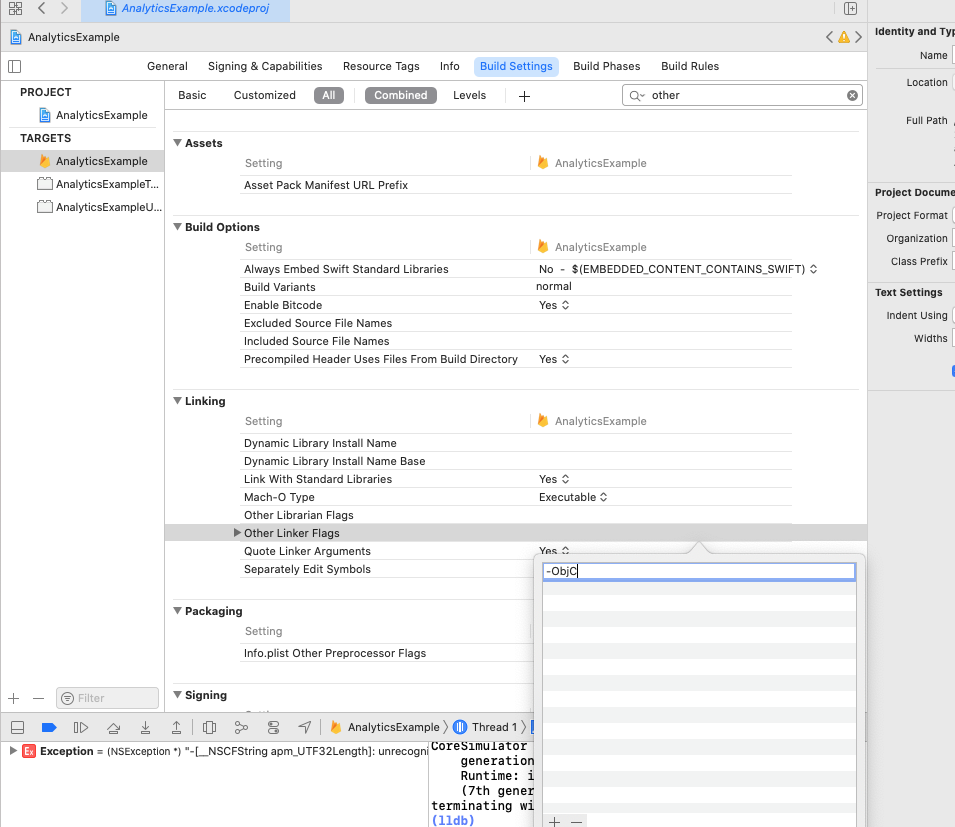Click the Step Out debug icon

pos(176,727)
